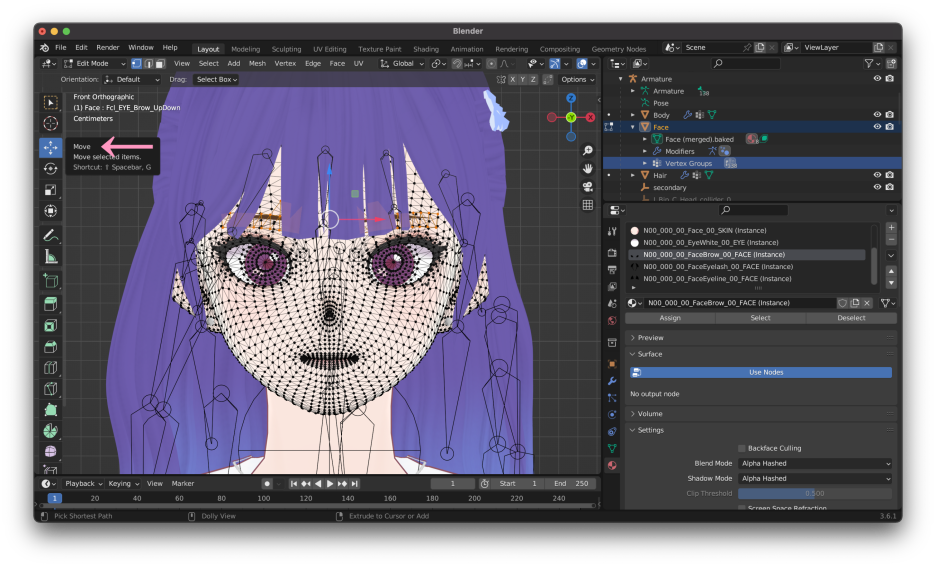Toggle the camera view icon
The image size is (936, 567).
[588, 187]
